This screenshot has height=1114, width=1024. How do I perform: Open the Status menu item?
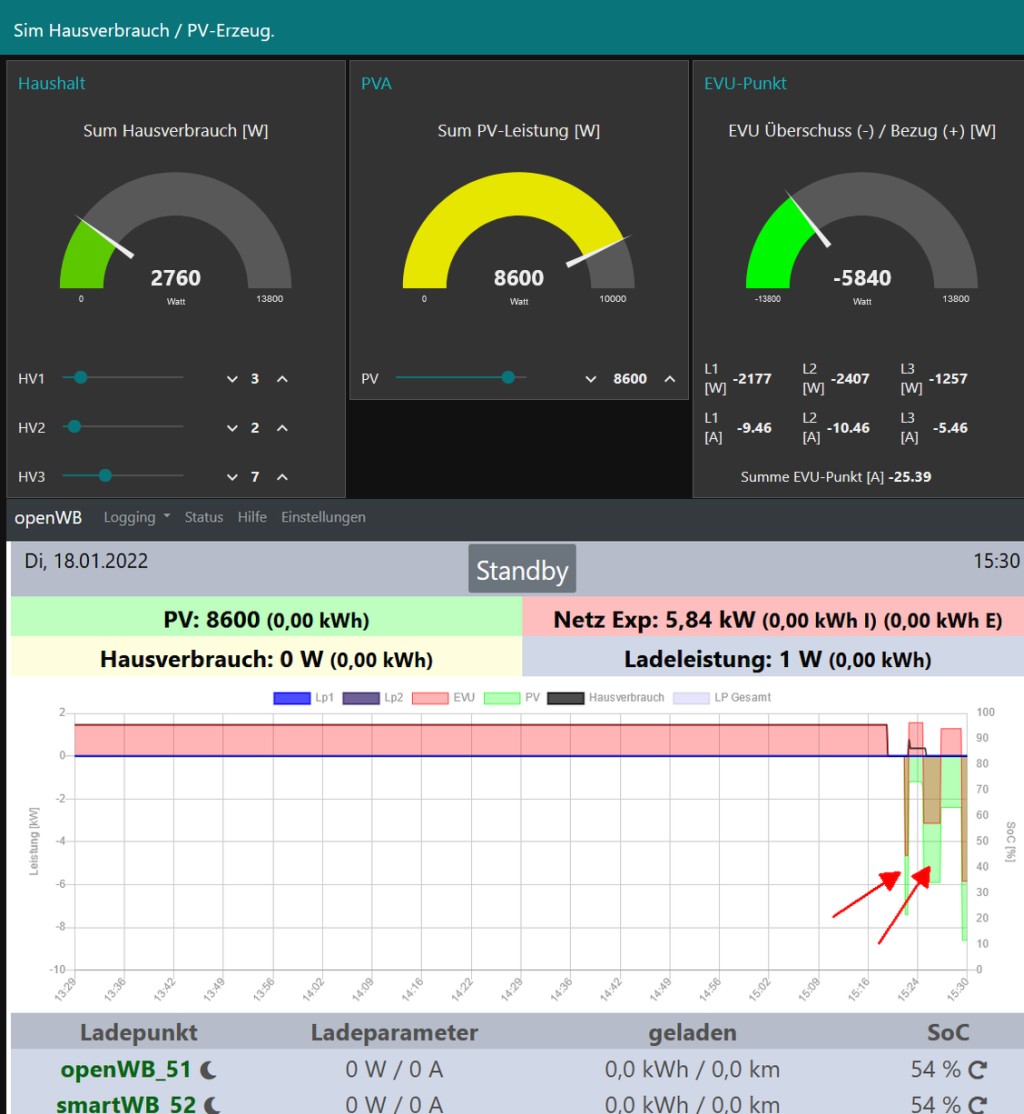click(203, 517)
